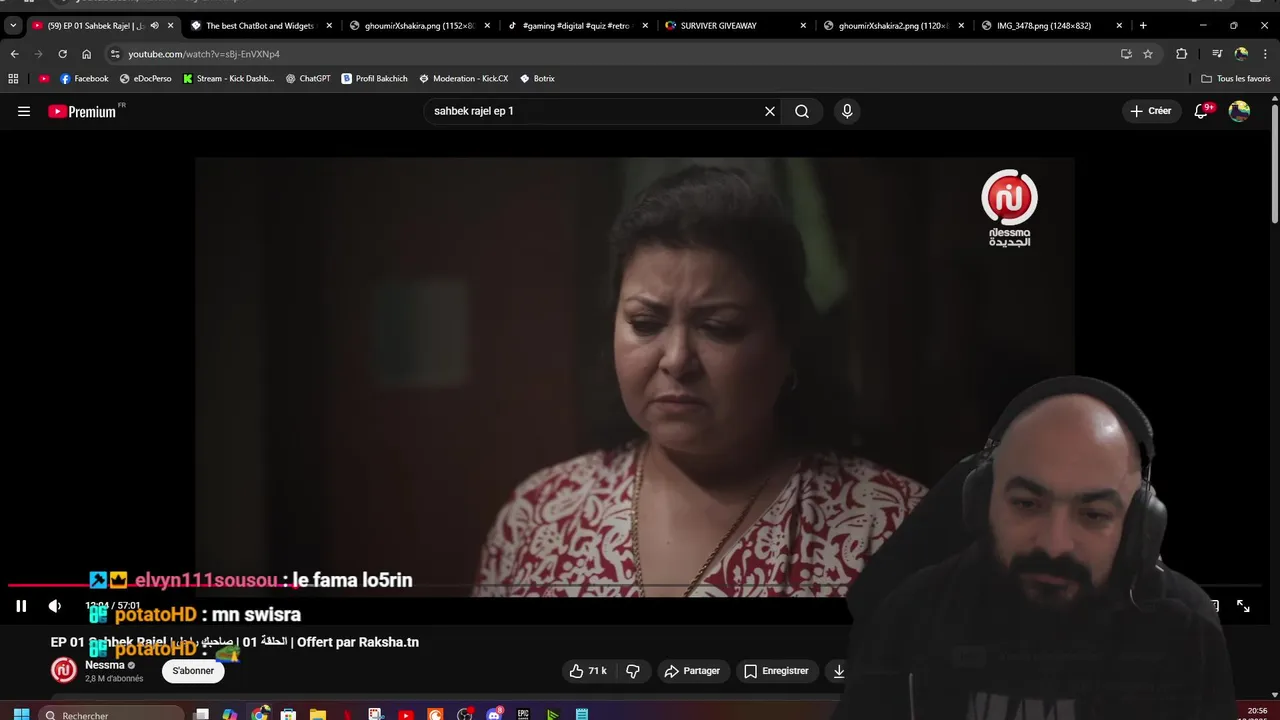Open Chrome from the taskbar
Image resolution: width=1280 pixels, height=720 pixels.
pos(260,714)
